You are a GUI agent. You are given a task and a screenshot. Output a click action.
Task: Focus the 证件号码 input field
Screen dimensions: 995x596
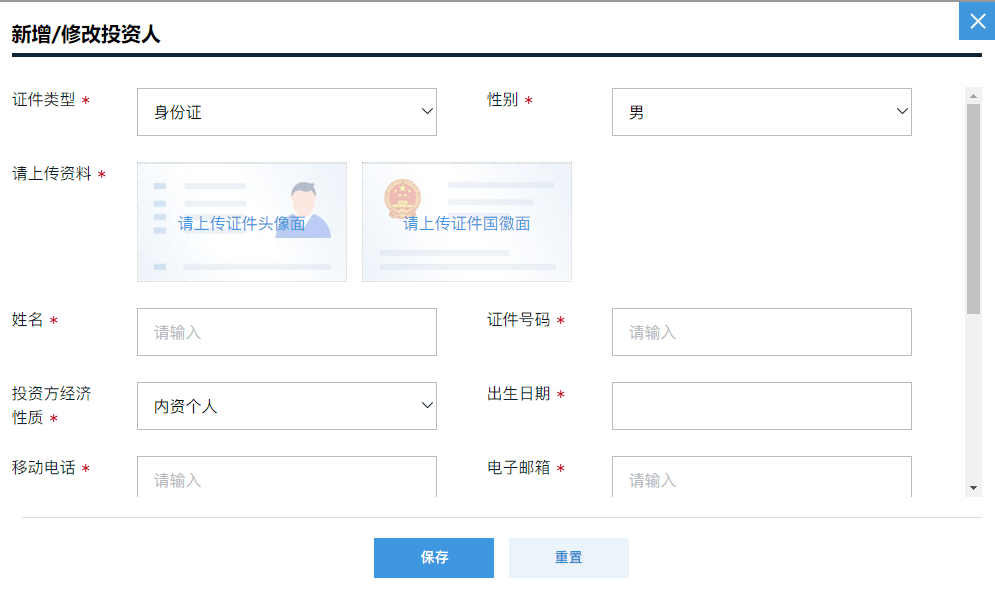coord(761,332)
